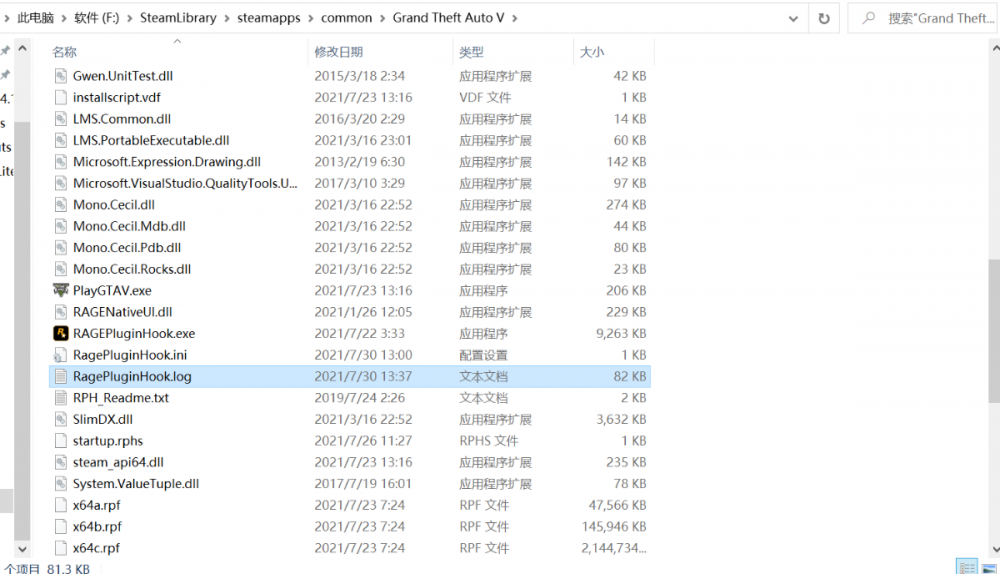Select PlayGTAV.exe file name
The height and width of the screenshot is (574, 1000).
pos(112,290)
